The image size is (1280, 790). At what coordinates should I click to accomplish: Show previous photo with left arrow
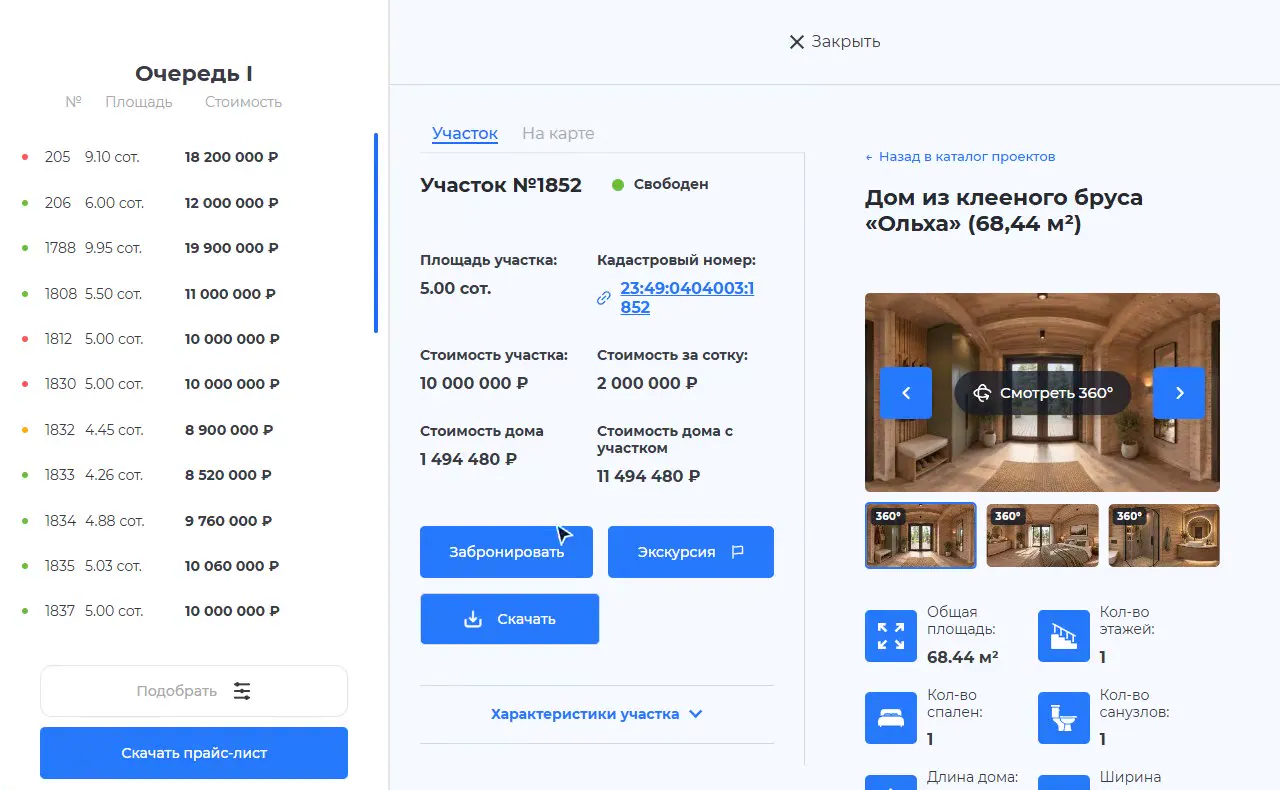click(x=906, y=393)
